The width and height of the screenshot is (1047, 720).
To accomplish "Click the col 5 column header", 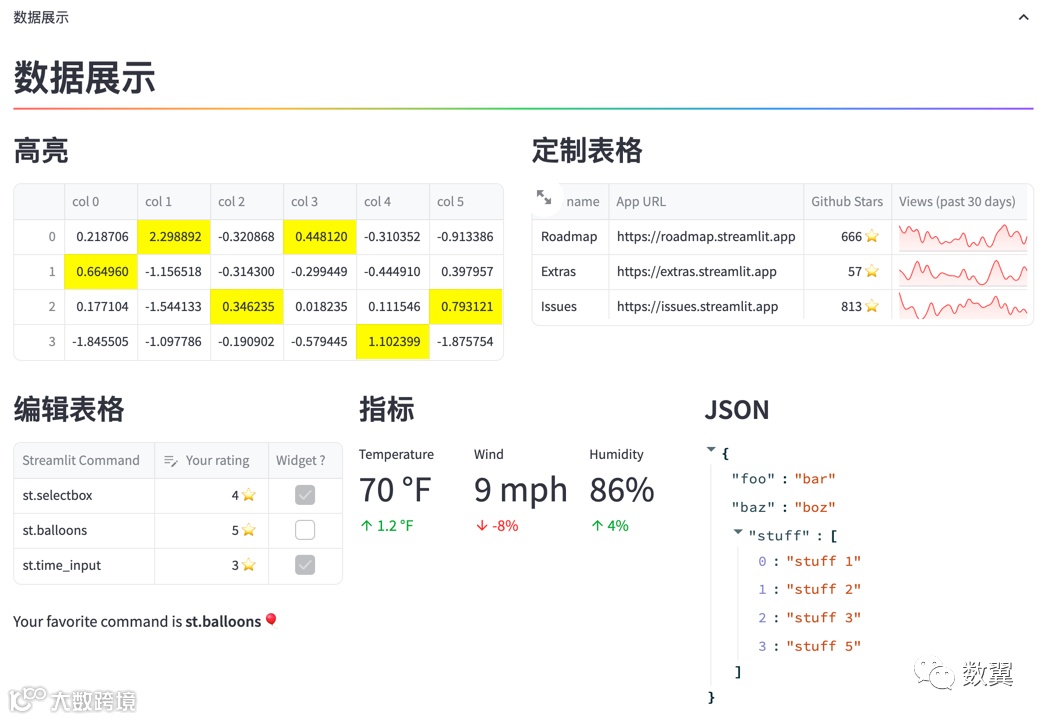I will (x=465, y=202).
